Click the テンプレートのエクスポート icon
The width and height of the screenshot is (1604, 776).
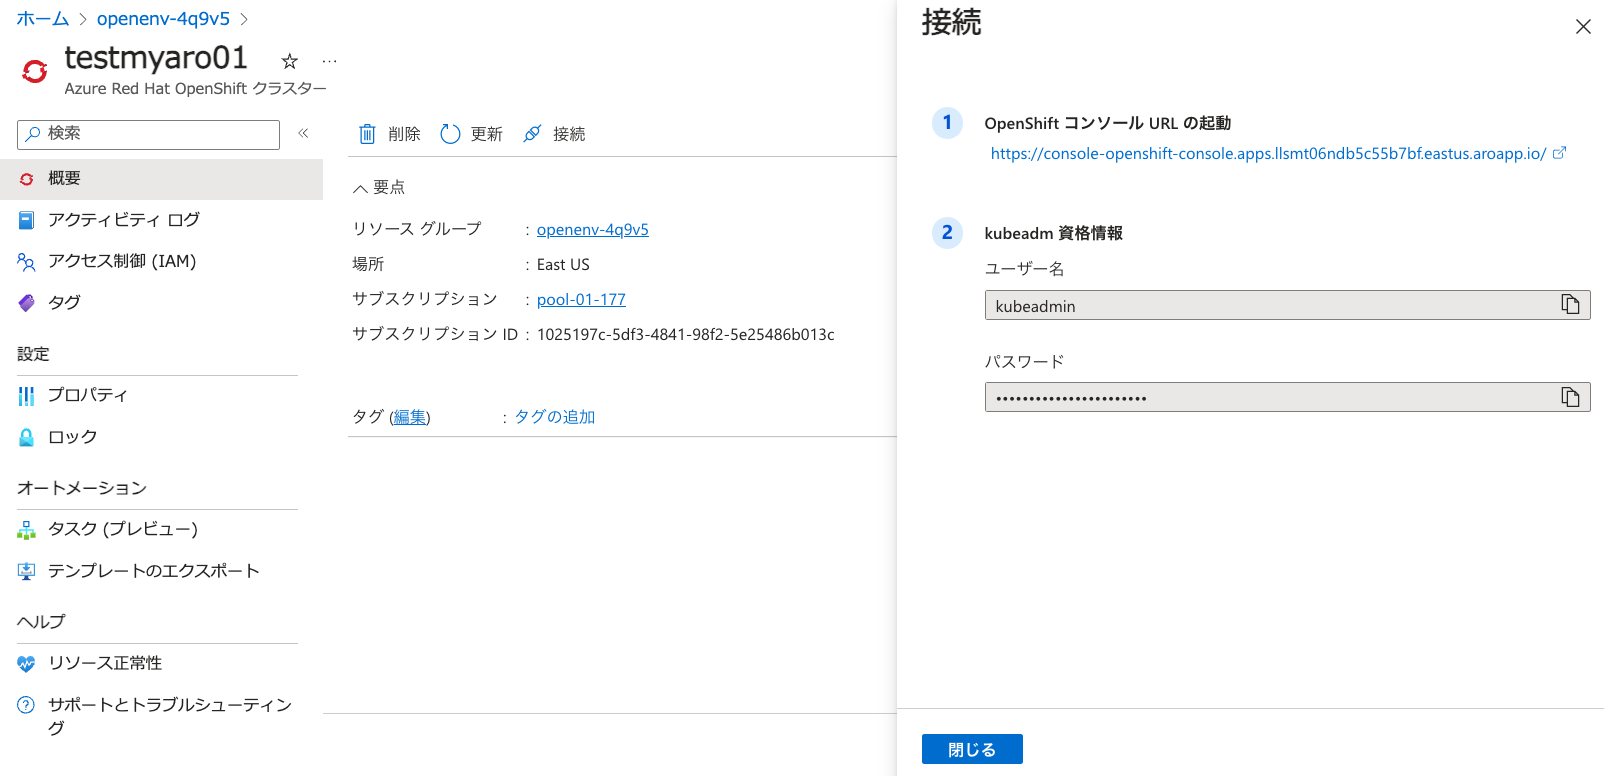pos(27,571)
